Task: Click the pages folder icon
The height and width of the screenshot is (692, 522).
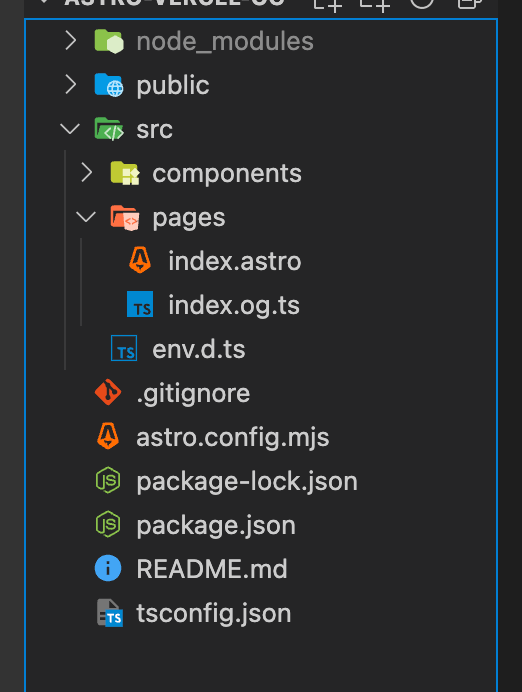Action: click(125, 217)
